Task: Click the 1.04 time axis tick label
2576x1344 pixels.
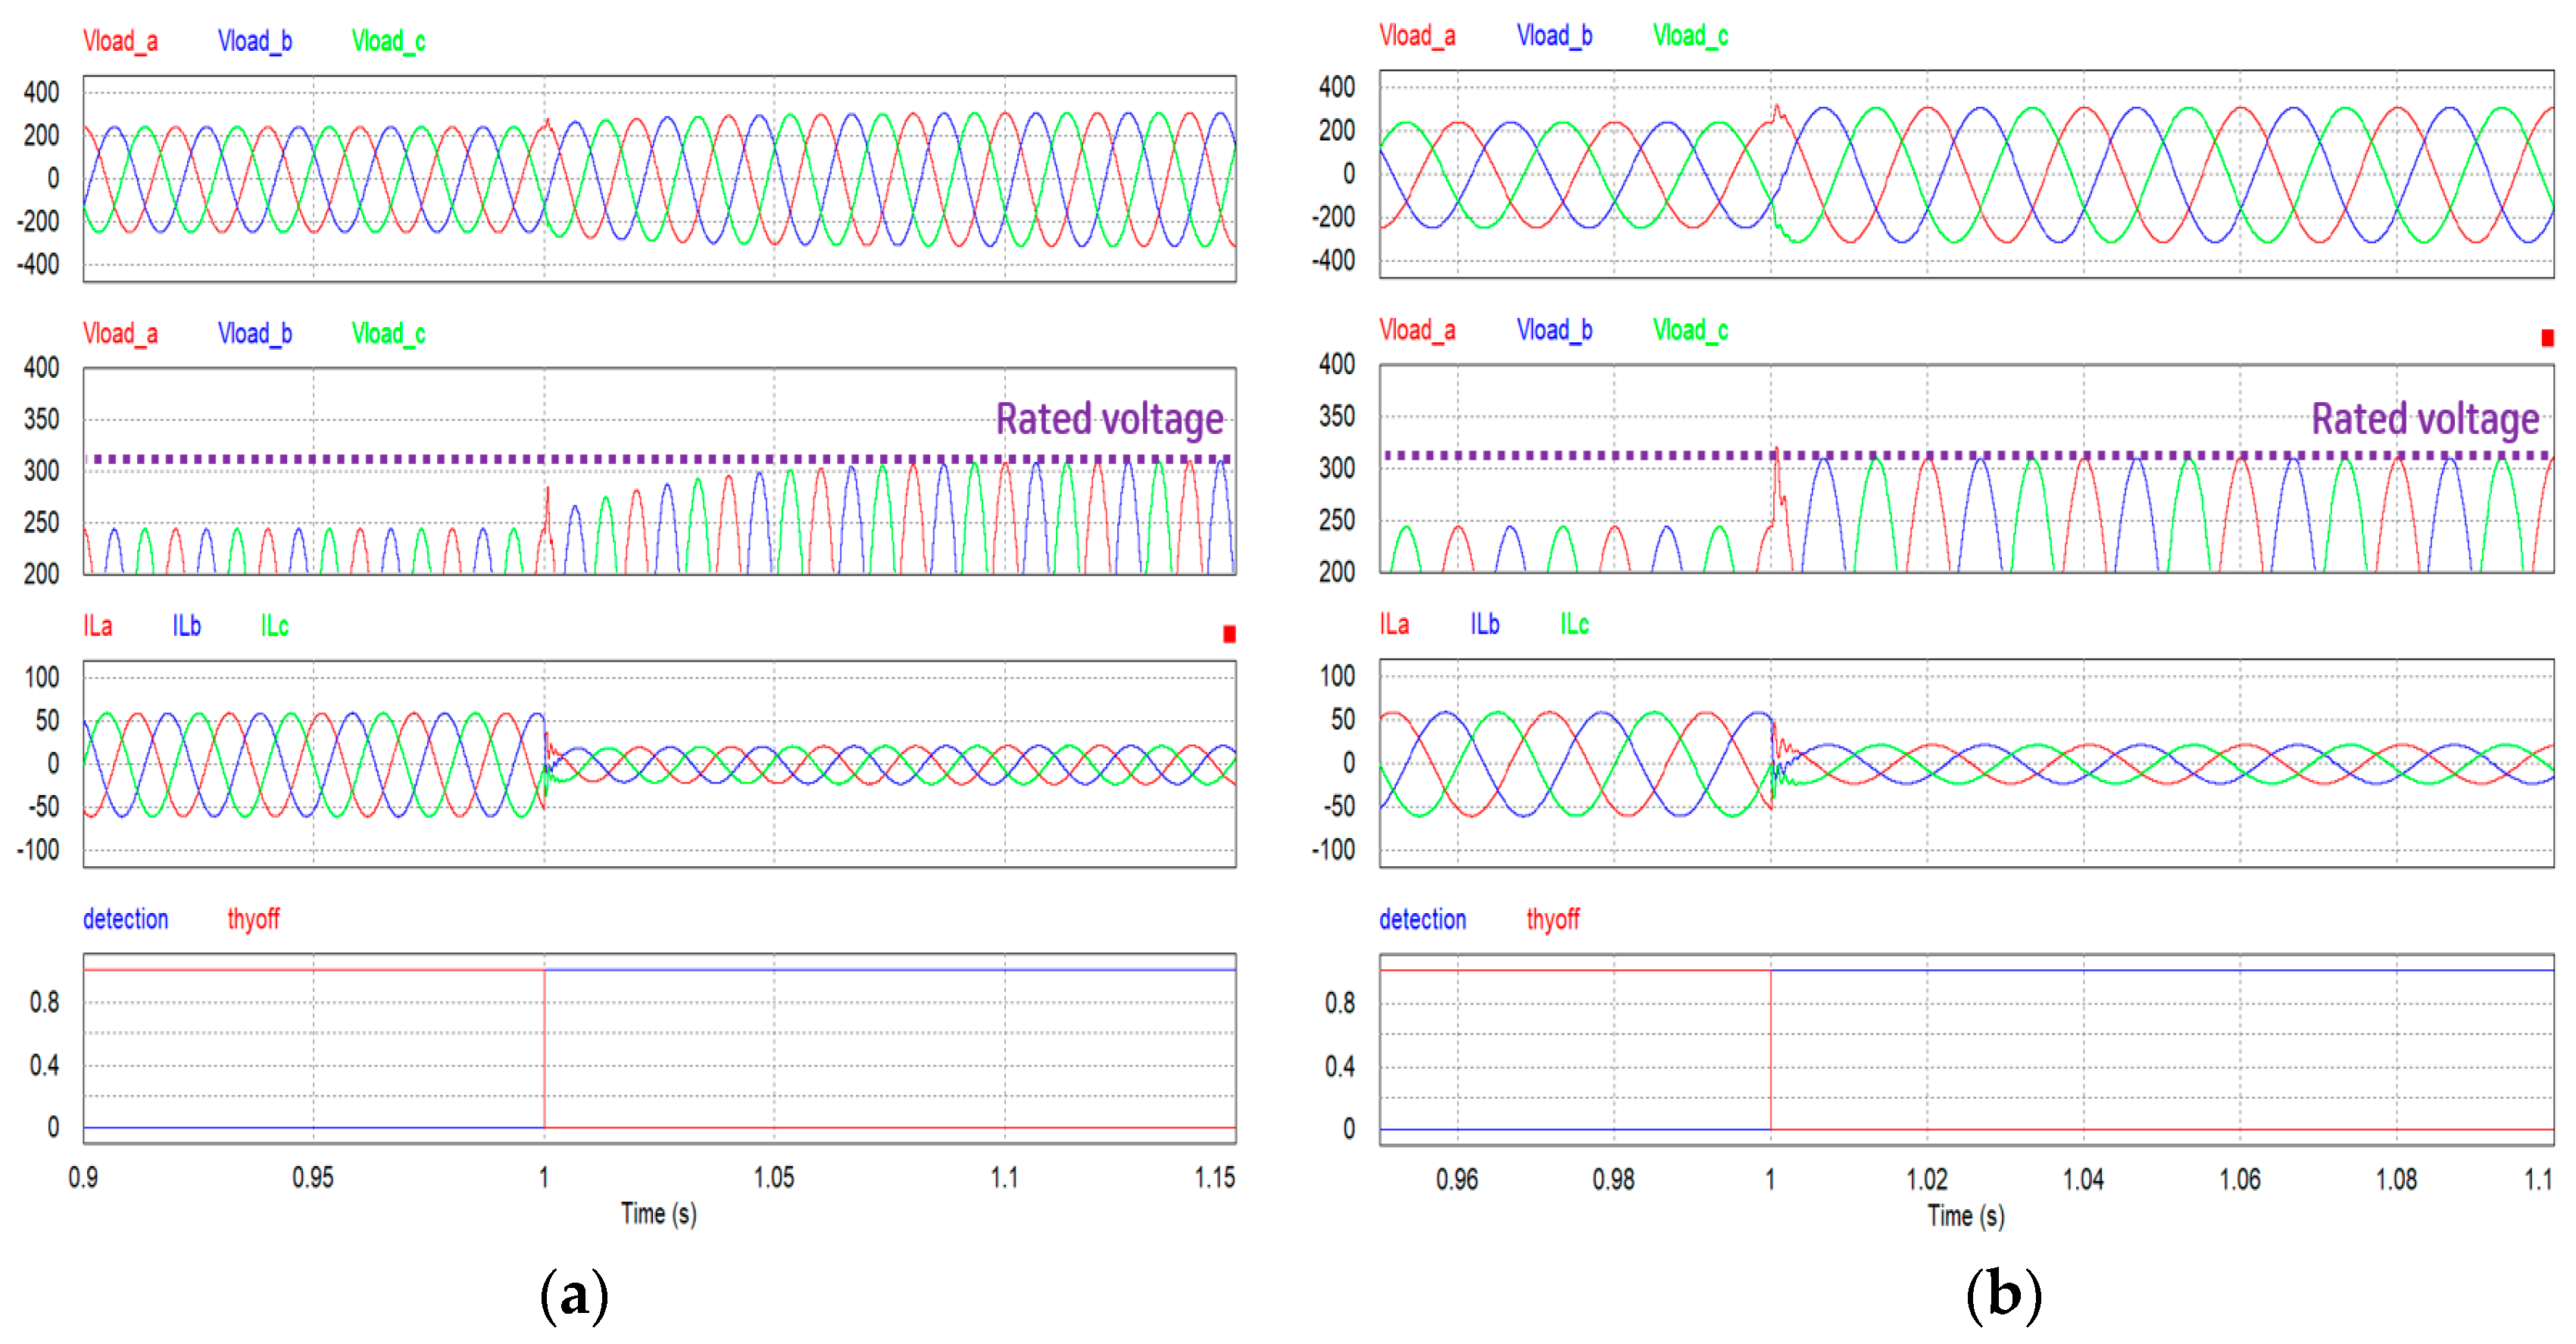Action: pyautogui.click(x=2083, y=1180)
